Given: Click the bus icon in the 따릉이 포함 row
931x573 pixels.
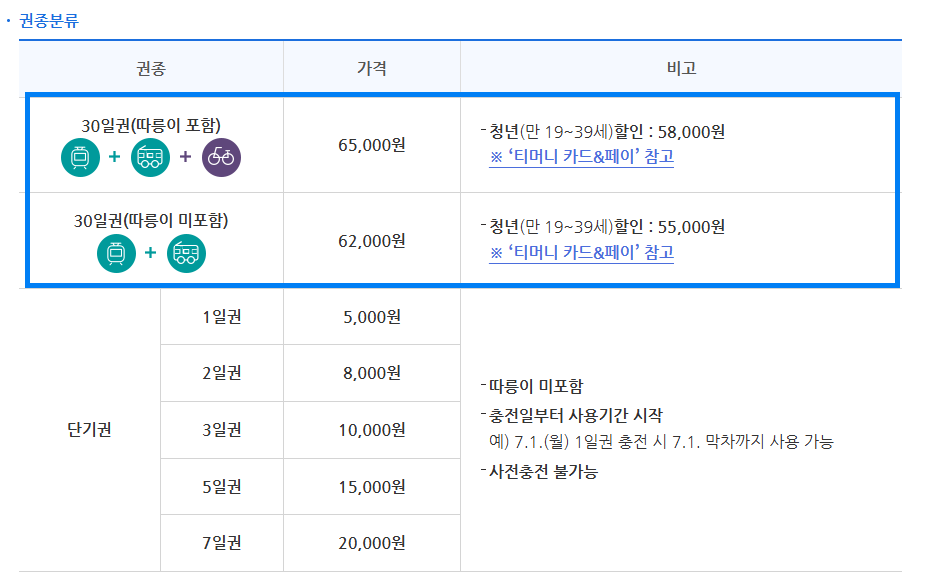Looking at the screenshot, I should 151,158.
